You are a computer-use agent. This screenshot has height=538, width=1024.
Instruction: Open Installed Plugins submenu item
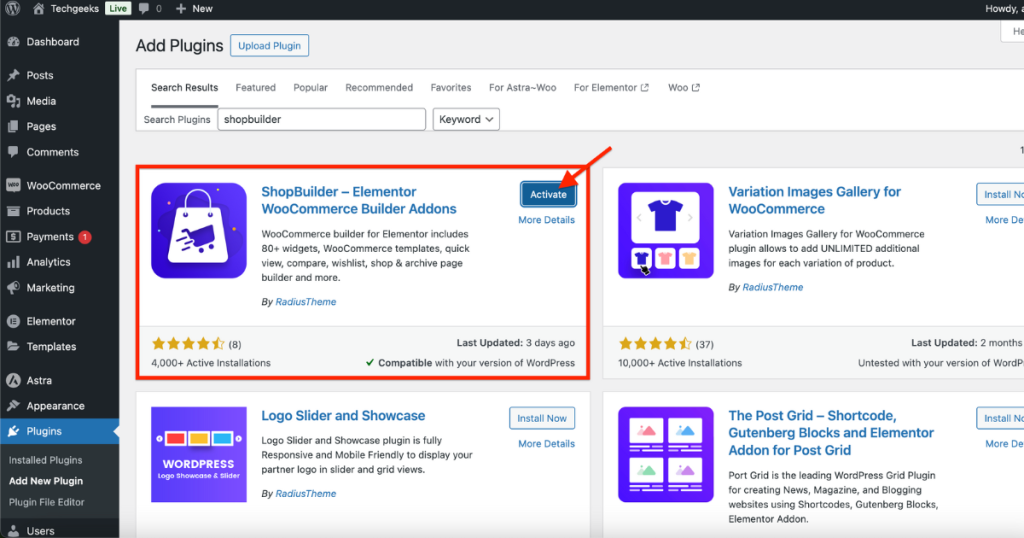coord(46,460)
